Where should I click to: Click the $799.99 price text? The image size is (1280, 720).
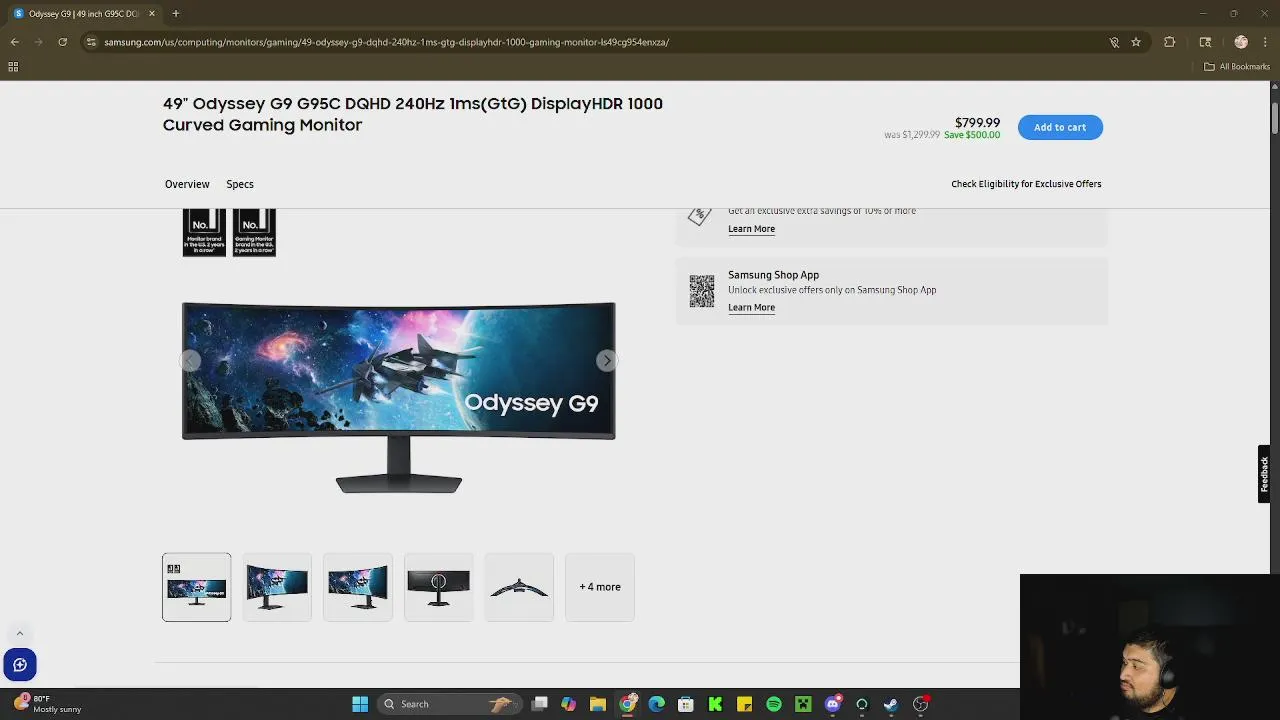pos(977,123)
